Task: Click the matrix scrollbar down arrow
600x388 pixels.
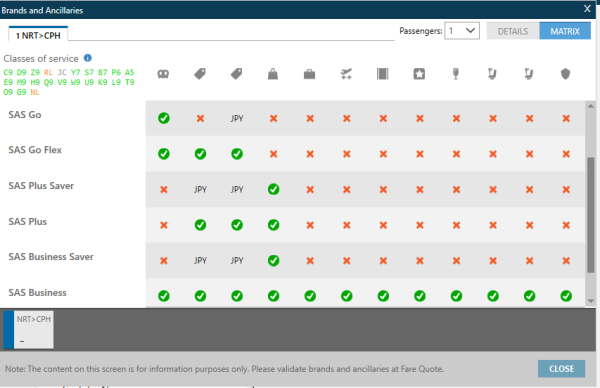Action: click(x=590, y=301)
